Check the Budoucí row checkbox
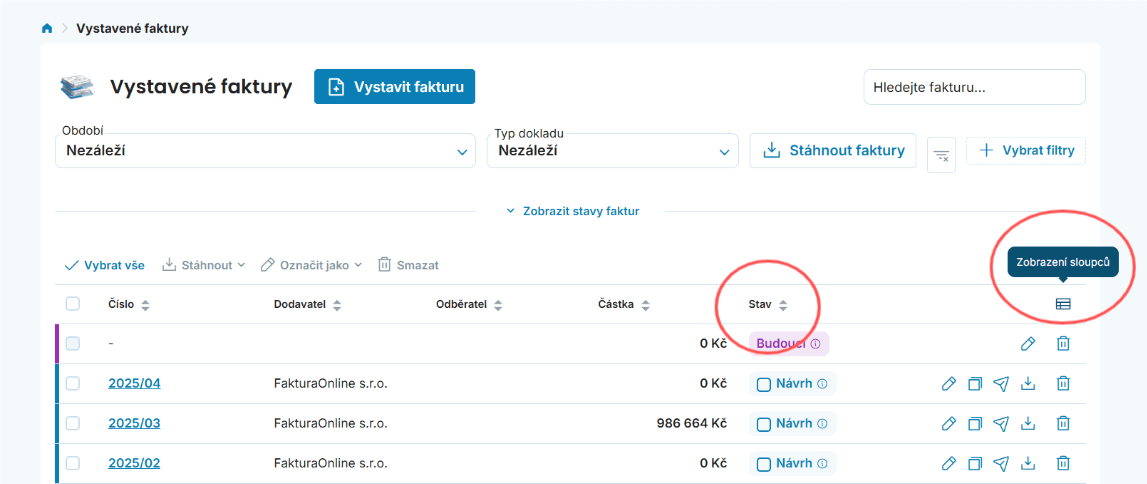1147x484 pixels. coord(72,343)
